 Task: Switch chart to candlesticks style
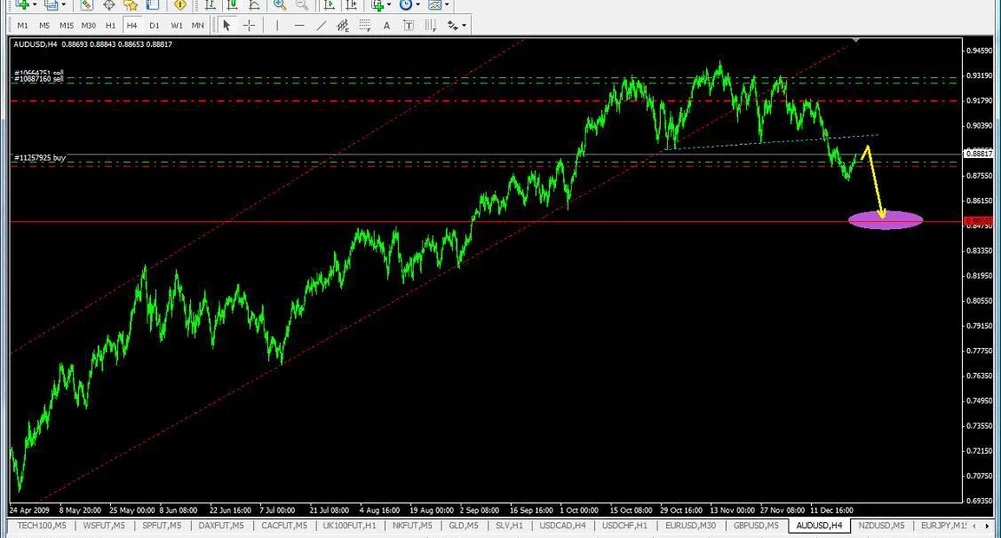point(232,4)
